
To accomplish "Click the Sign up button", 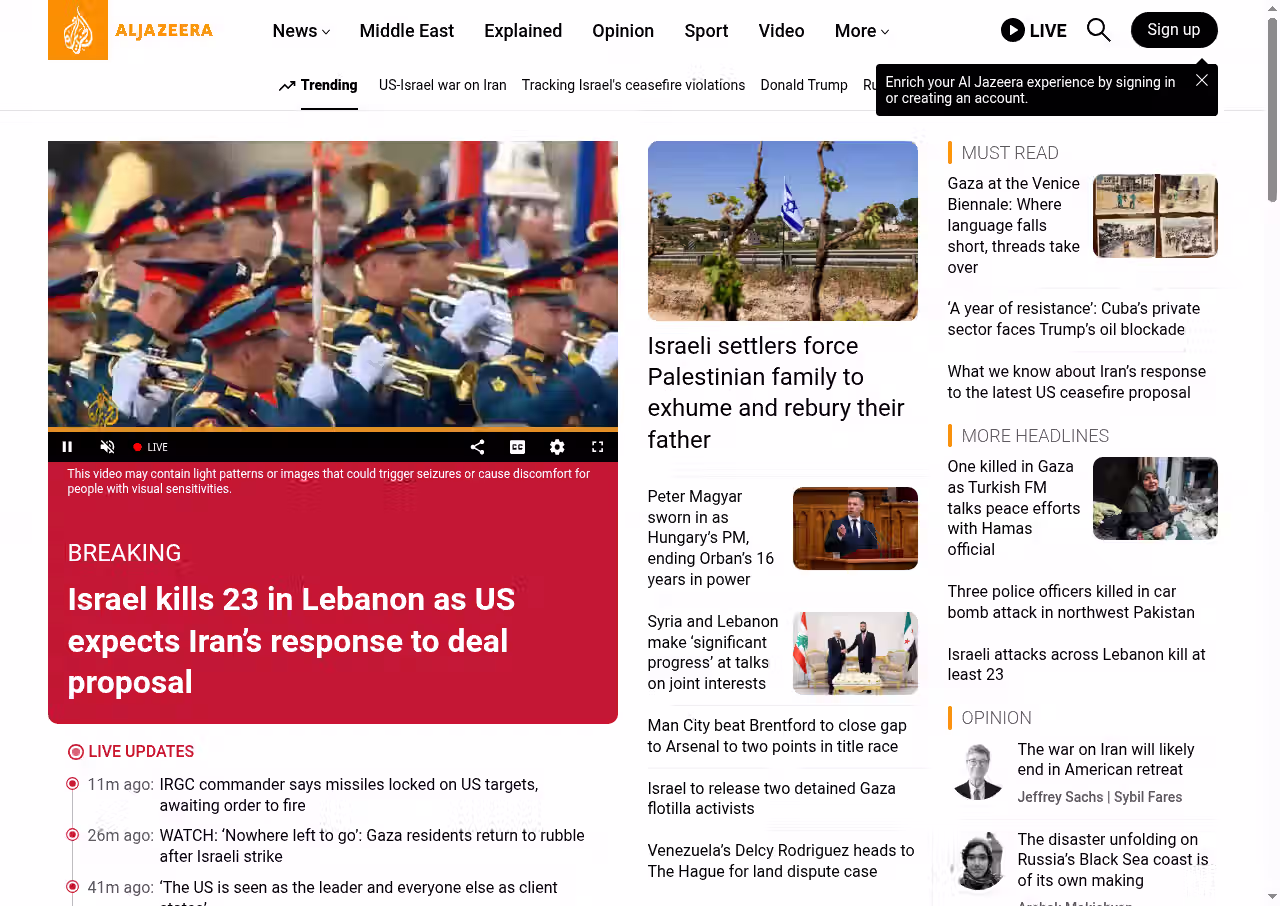I will (x=1174, y=30).
